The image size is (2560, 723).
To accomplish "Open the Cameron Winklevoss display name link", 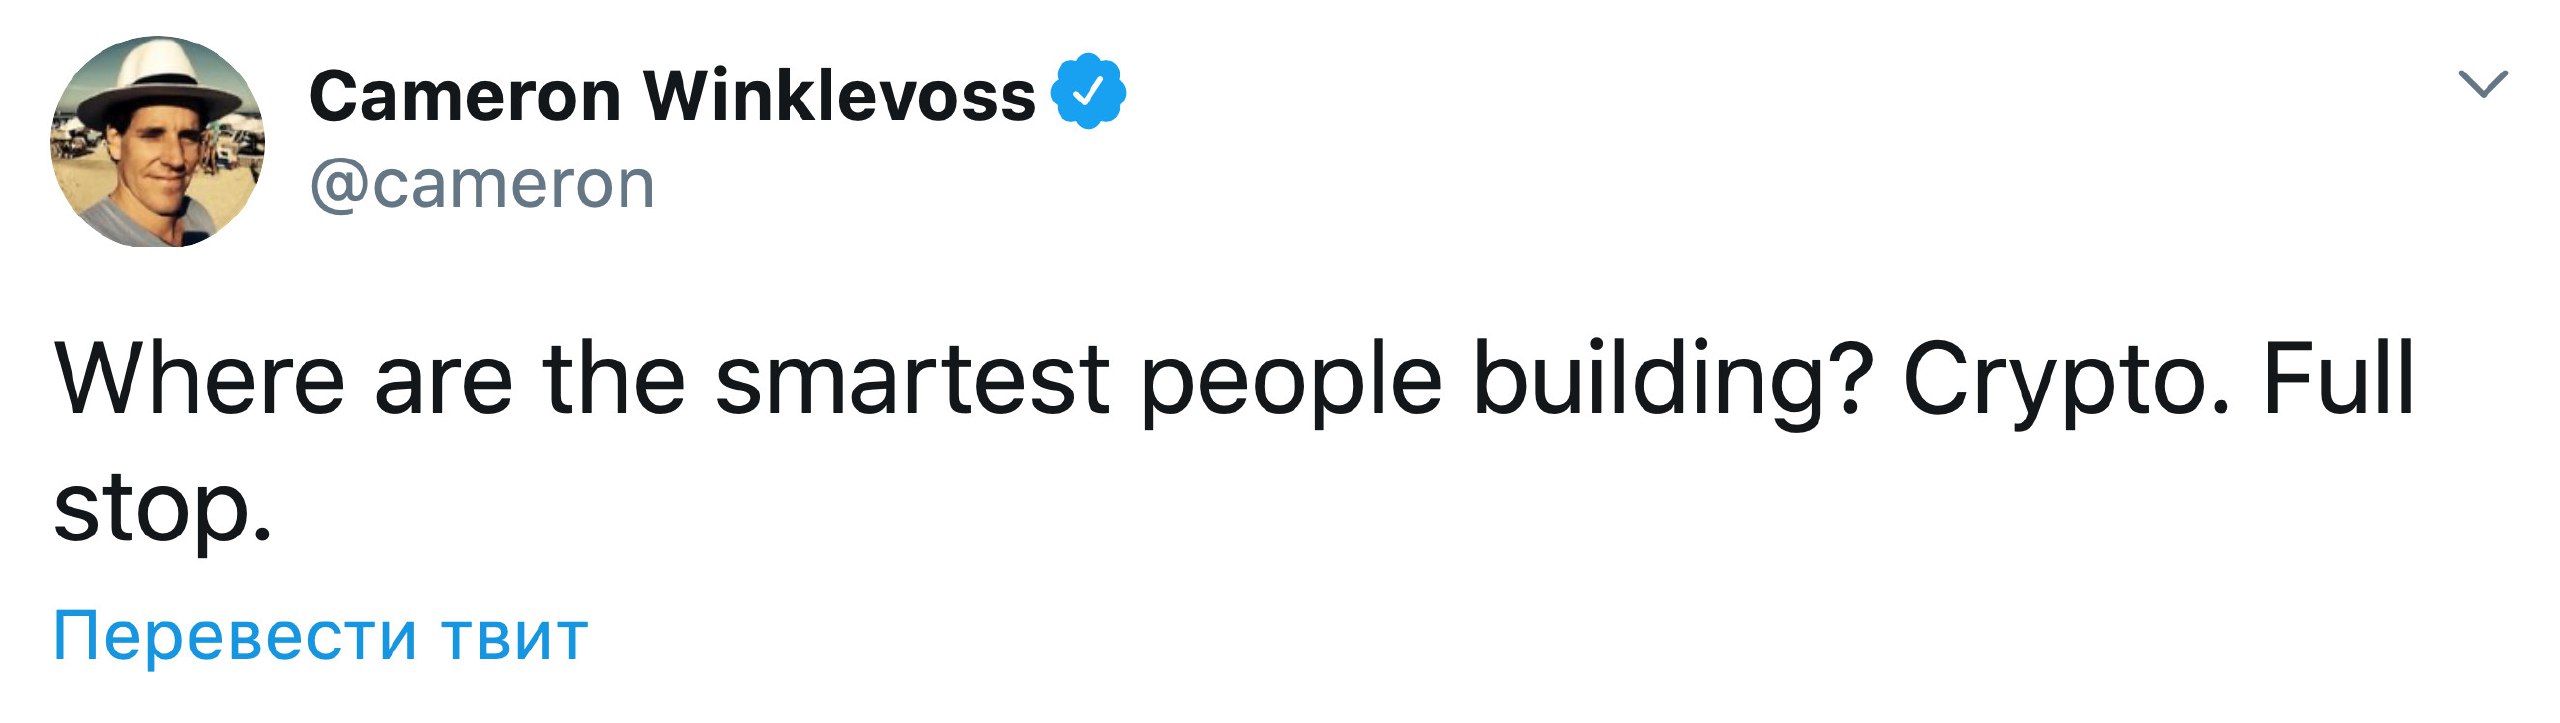I will (672, 96).
